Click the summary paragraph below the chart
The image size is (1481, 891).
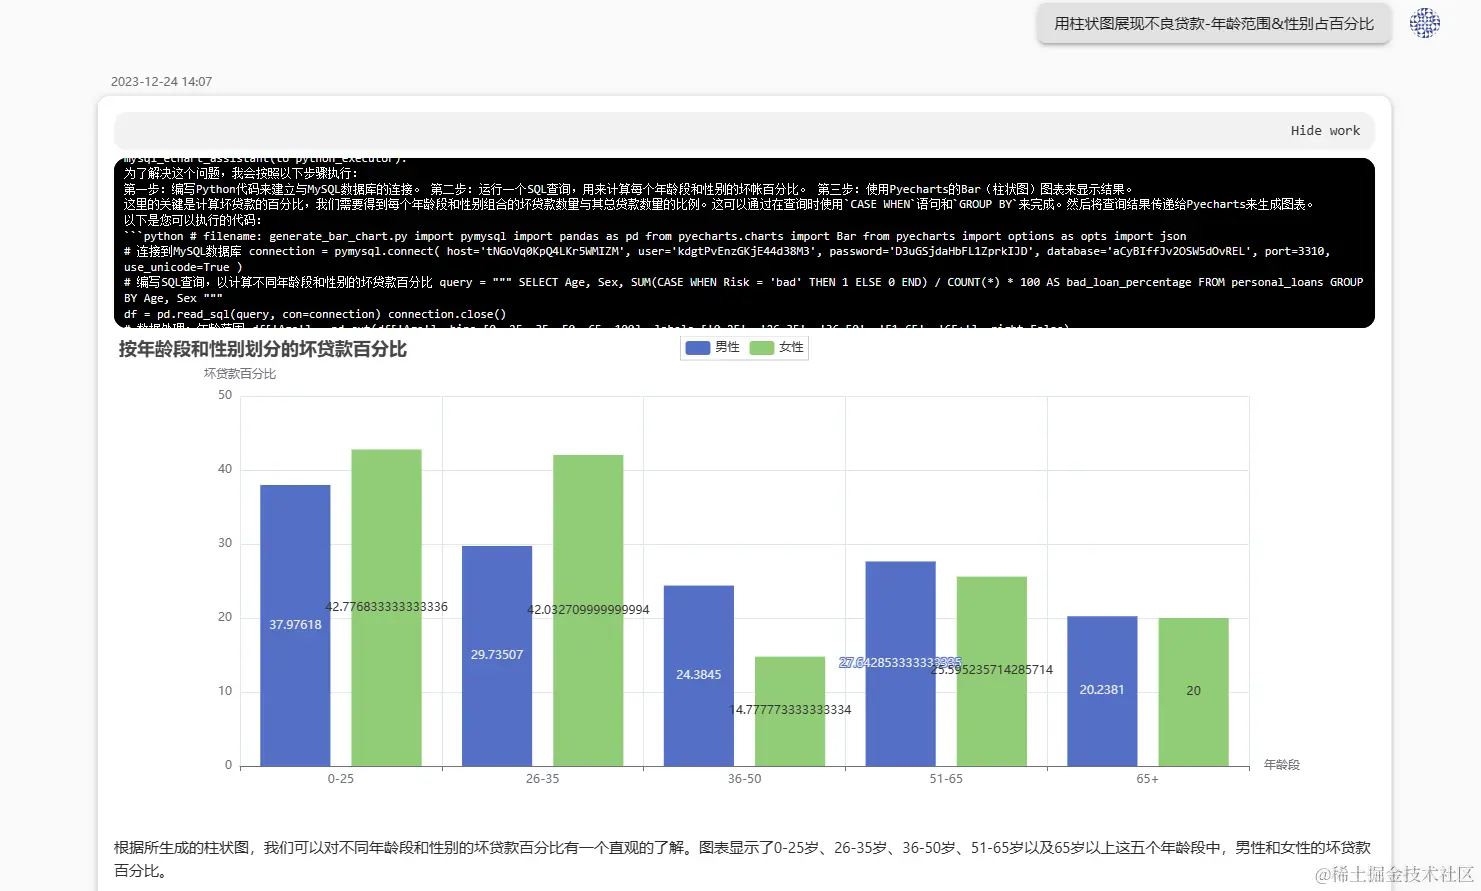coord(742,859)
